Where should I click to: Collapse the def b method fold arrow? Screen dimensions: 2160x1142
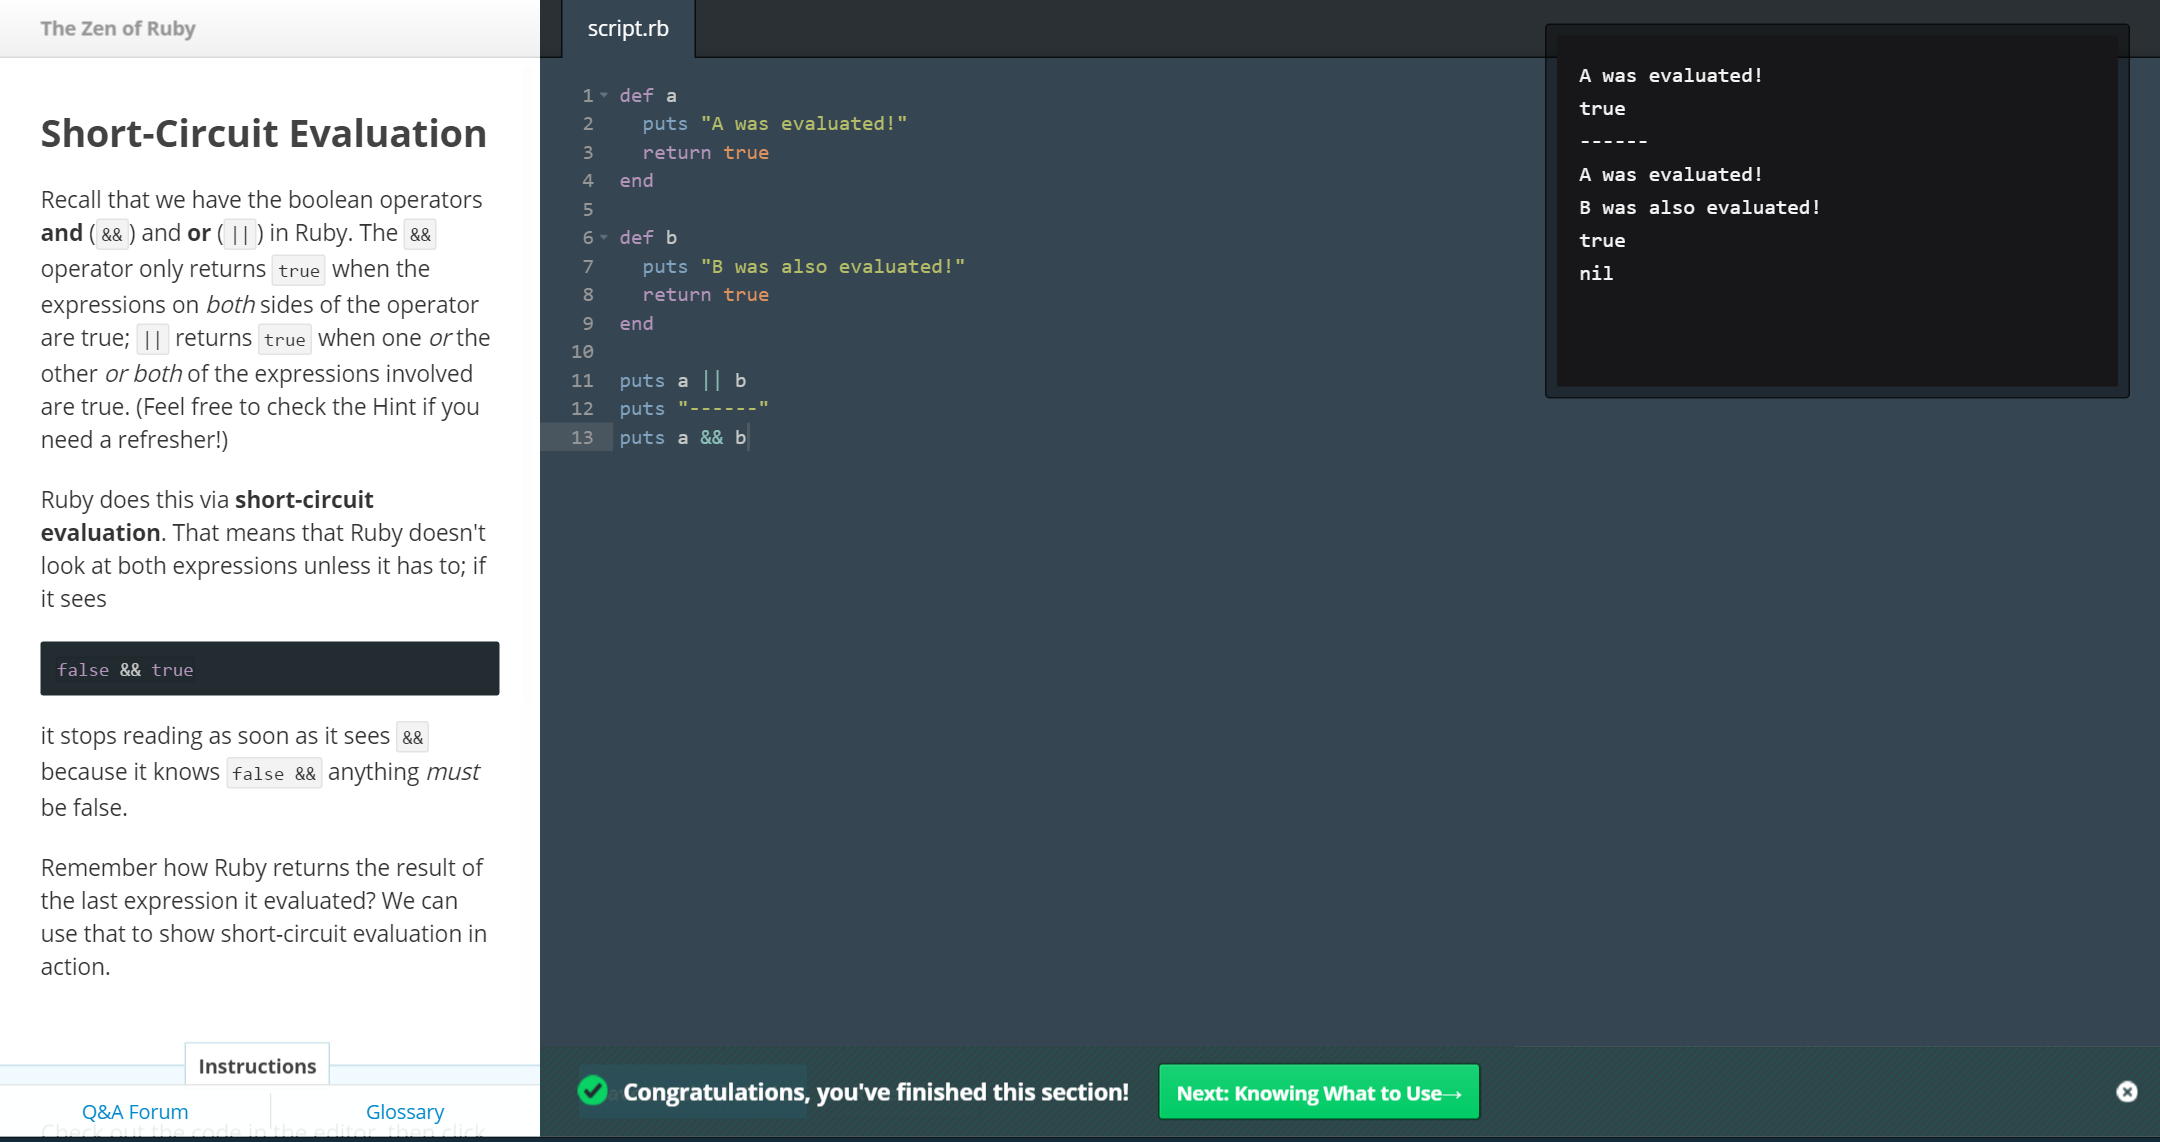click(x=604, y=238)
